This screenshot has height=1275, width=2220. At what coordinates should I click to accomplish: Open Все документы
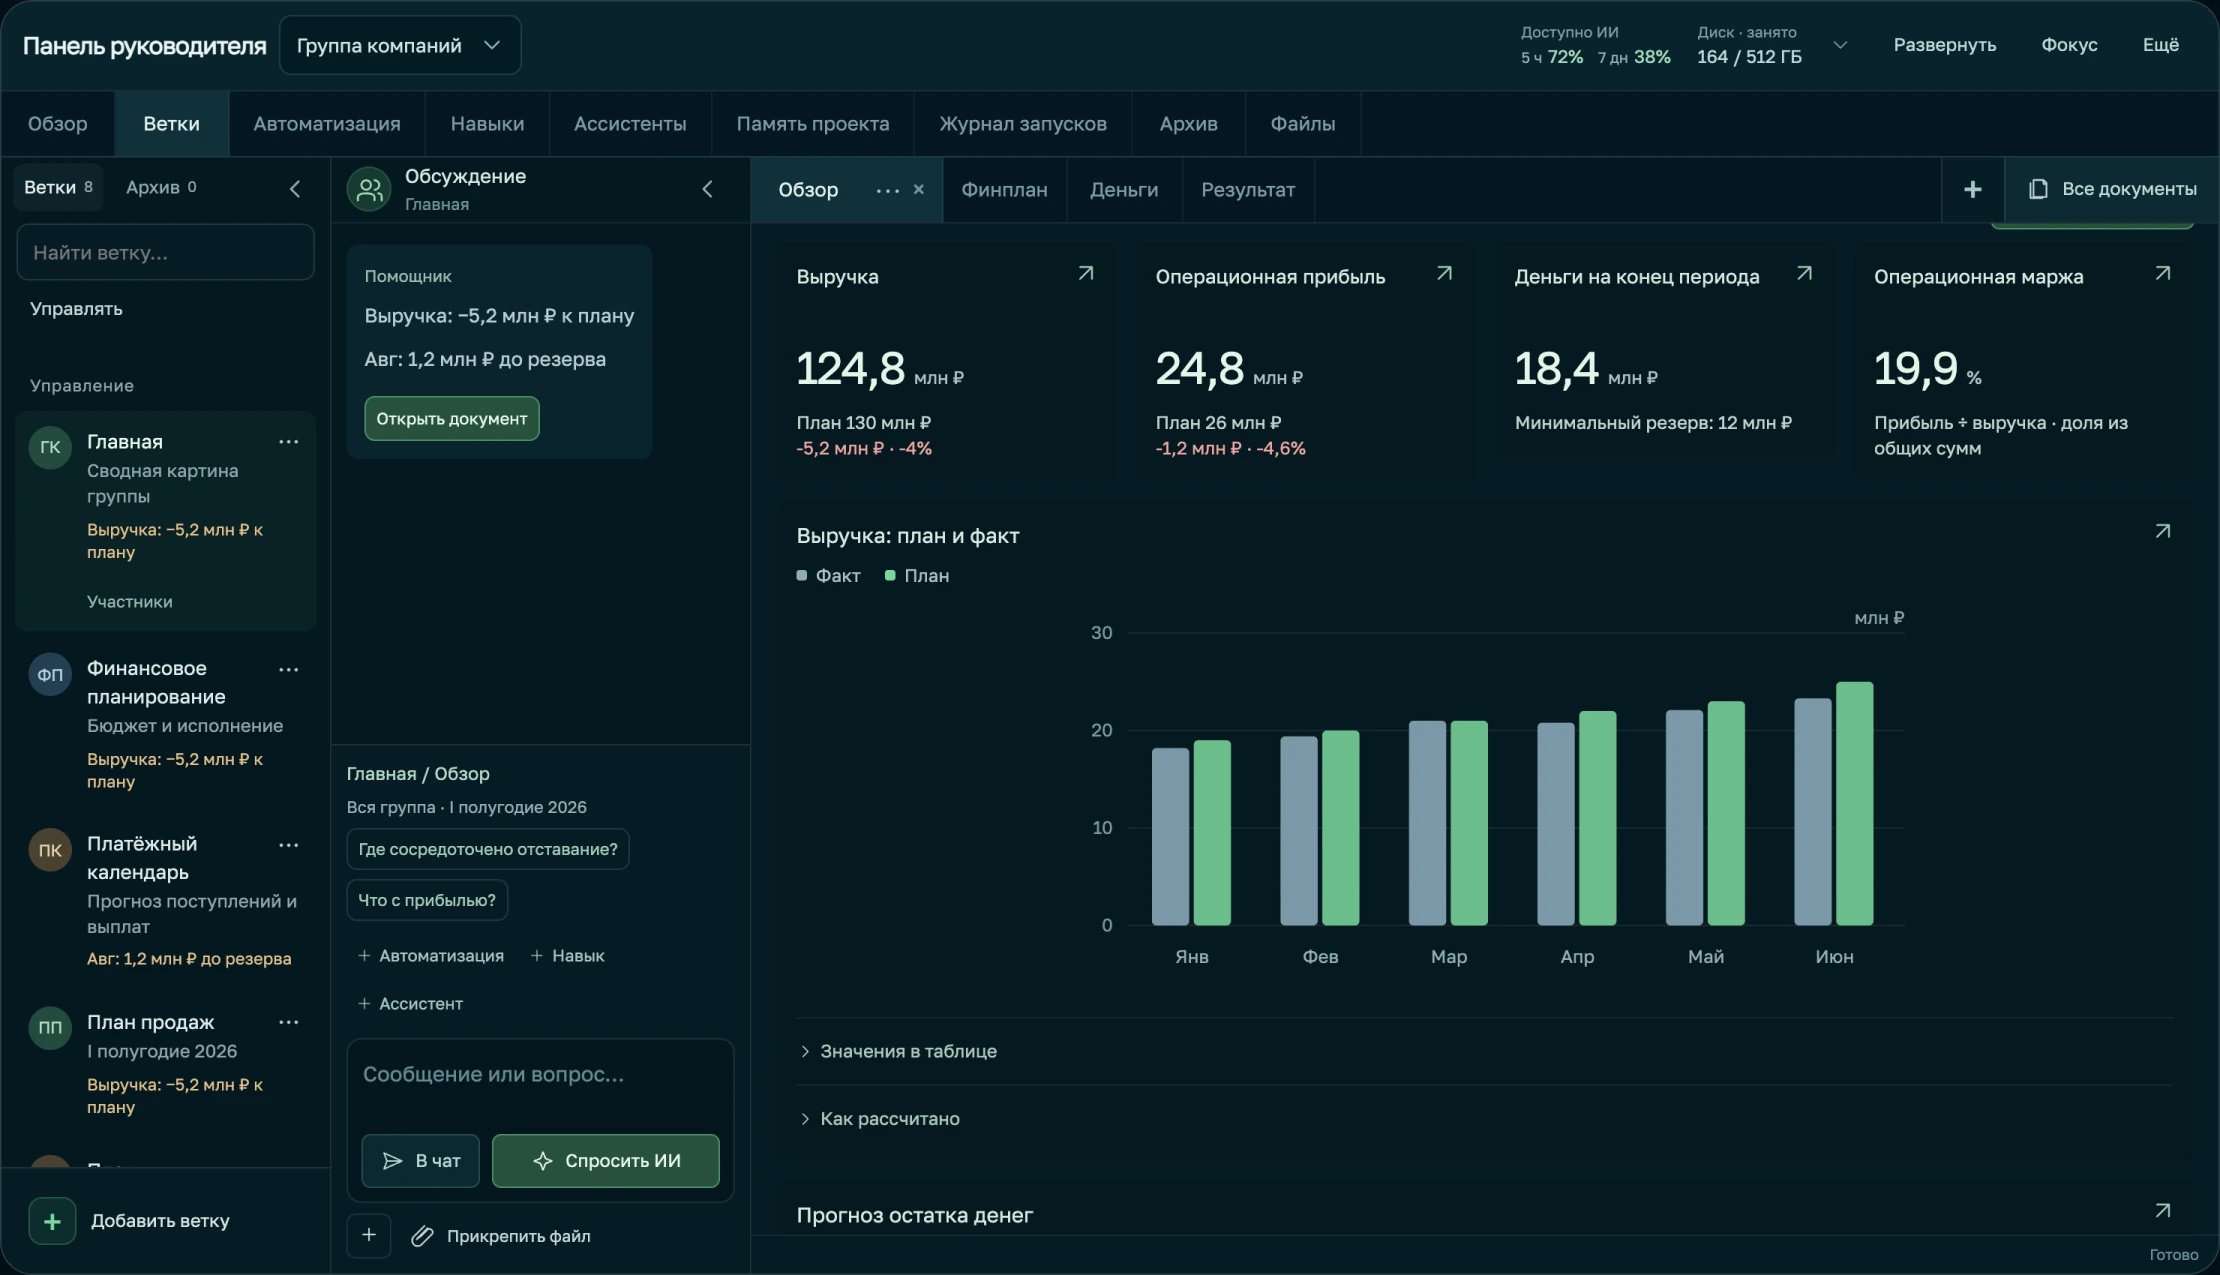[x=2112, y=189]
